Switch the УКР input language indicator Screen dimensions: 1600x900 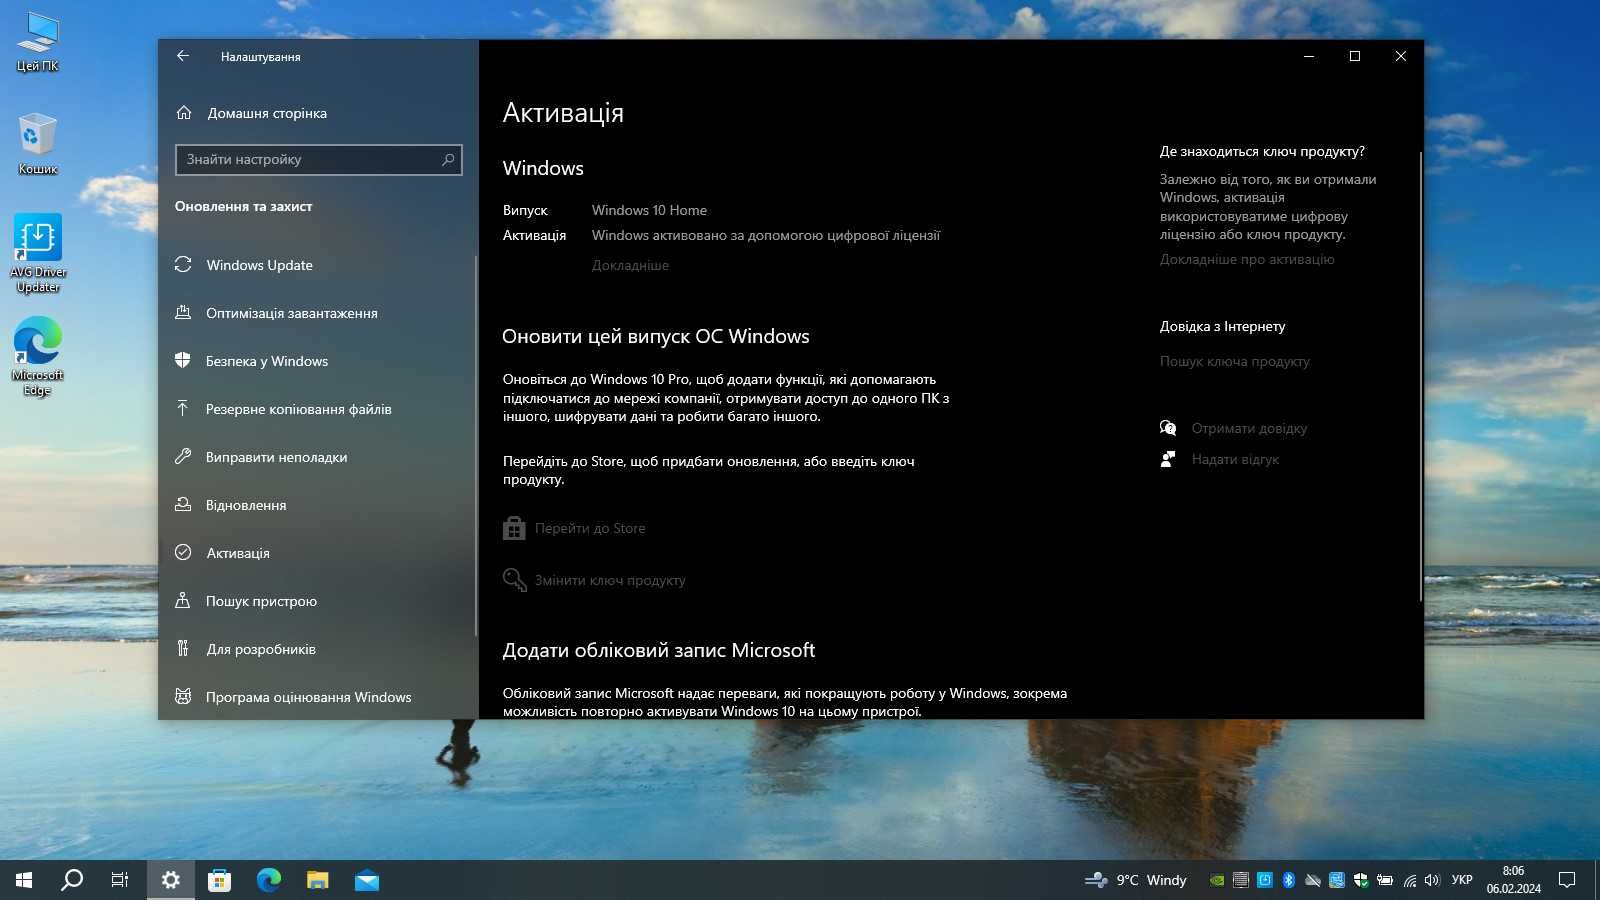click(x=1462, y=880)
